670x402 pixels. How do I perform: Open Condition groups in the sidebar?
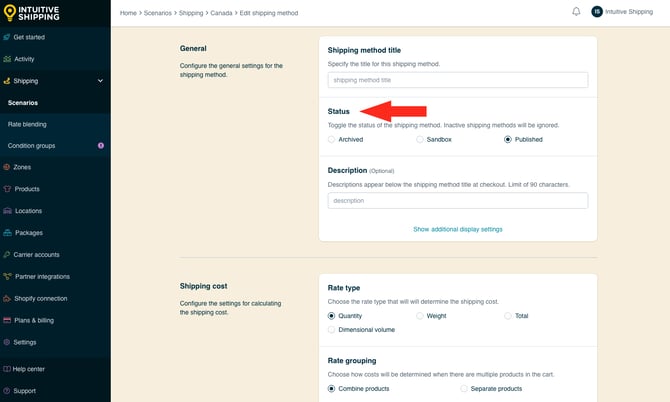[31, 146]
